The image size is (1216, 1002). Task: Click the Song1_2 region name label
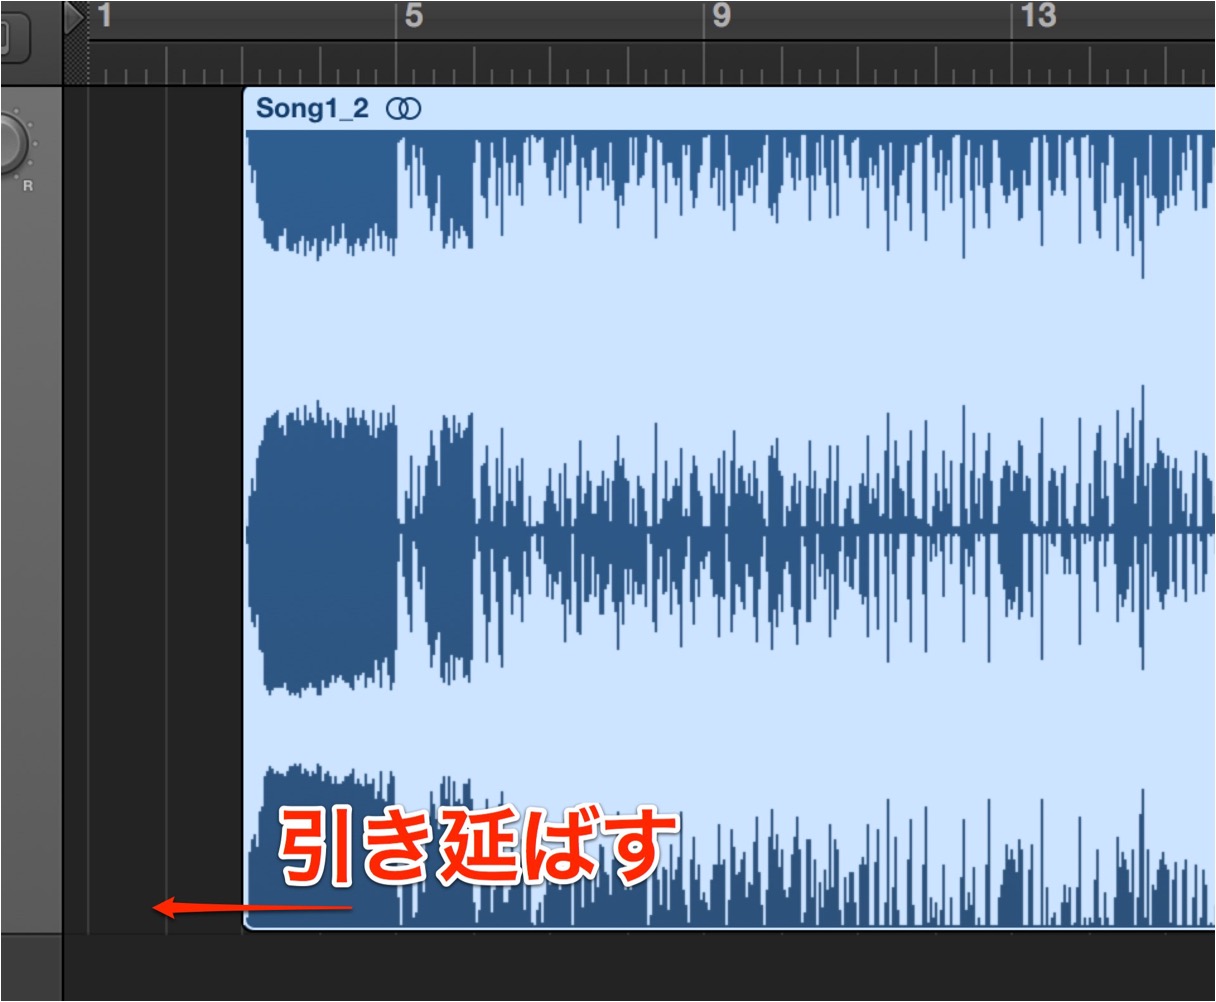tap(312, 109)
